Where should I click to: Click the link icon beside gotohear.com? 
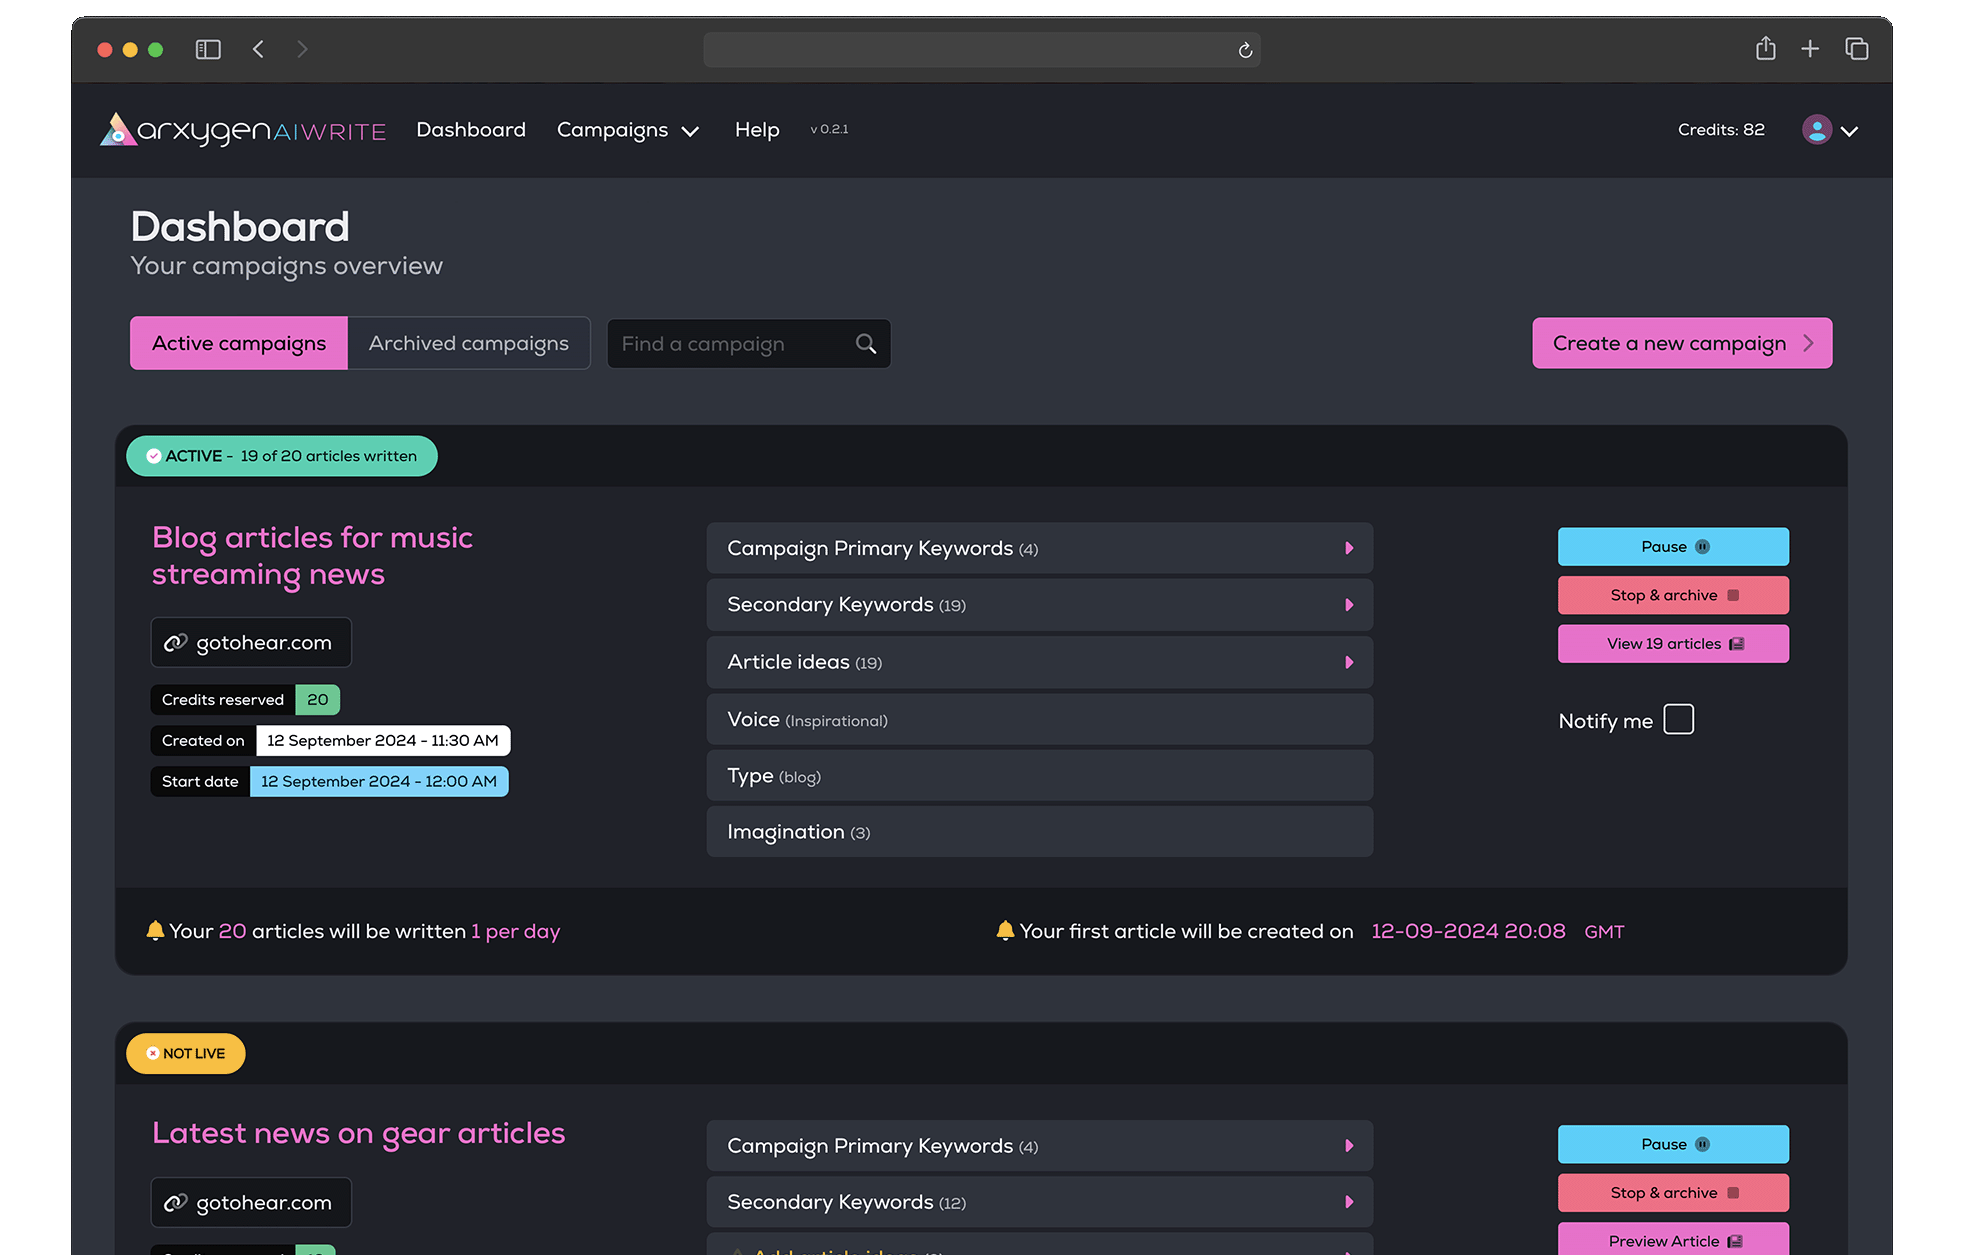[x=176, y=642]
